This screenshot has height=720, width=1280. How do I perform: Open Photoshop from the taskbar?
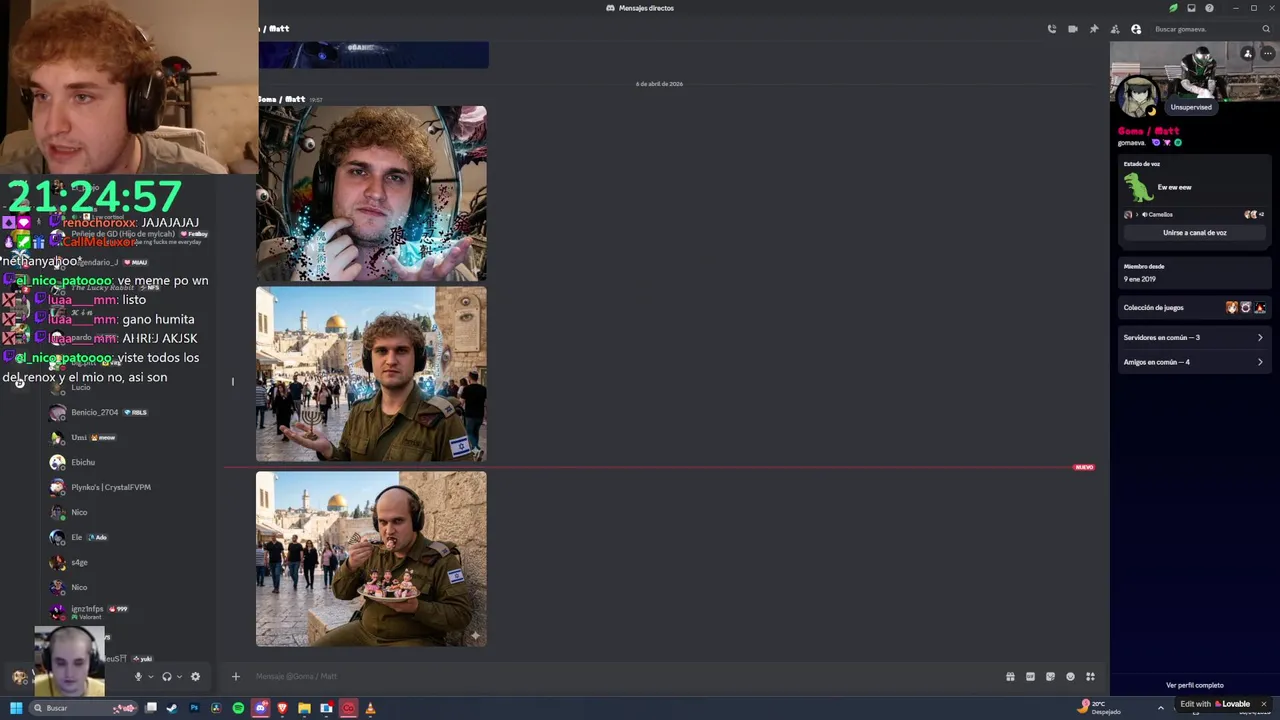194,708
